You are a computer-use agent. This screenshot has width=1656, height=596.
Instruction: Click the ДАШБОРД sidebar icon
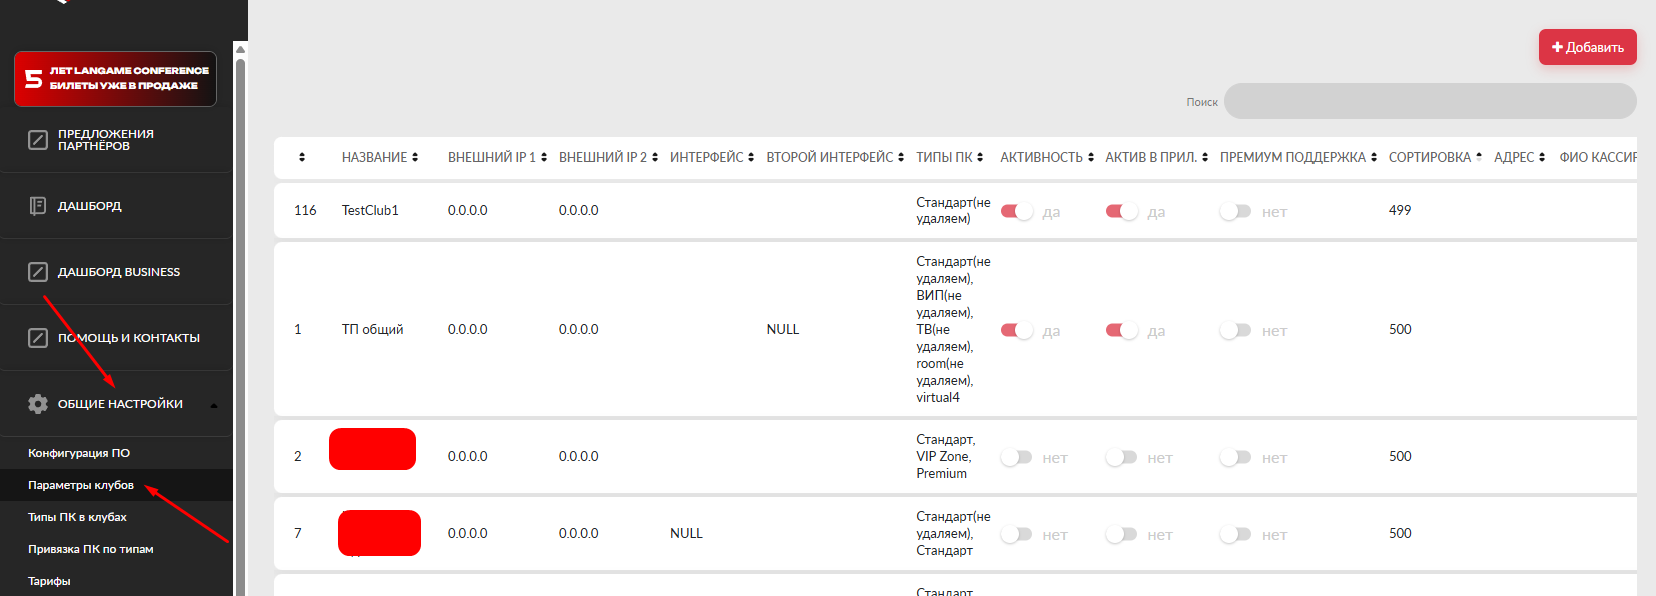point(38,206)
